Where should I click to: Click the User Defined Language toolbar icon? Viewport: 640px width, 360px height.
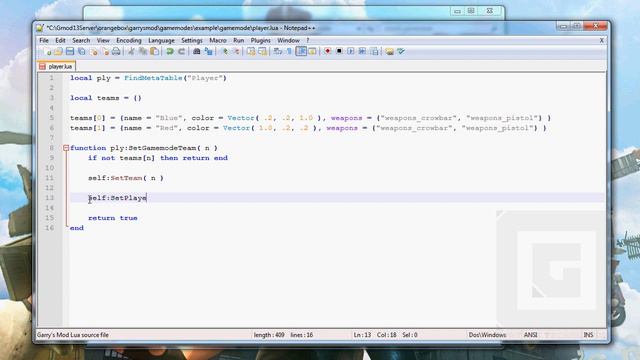312,51
